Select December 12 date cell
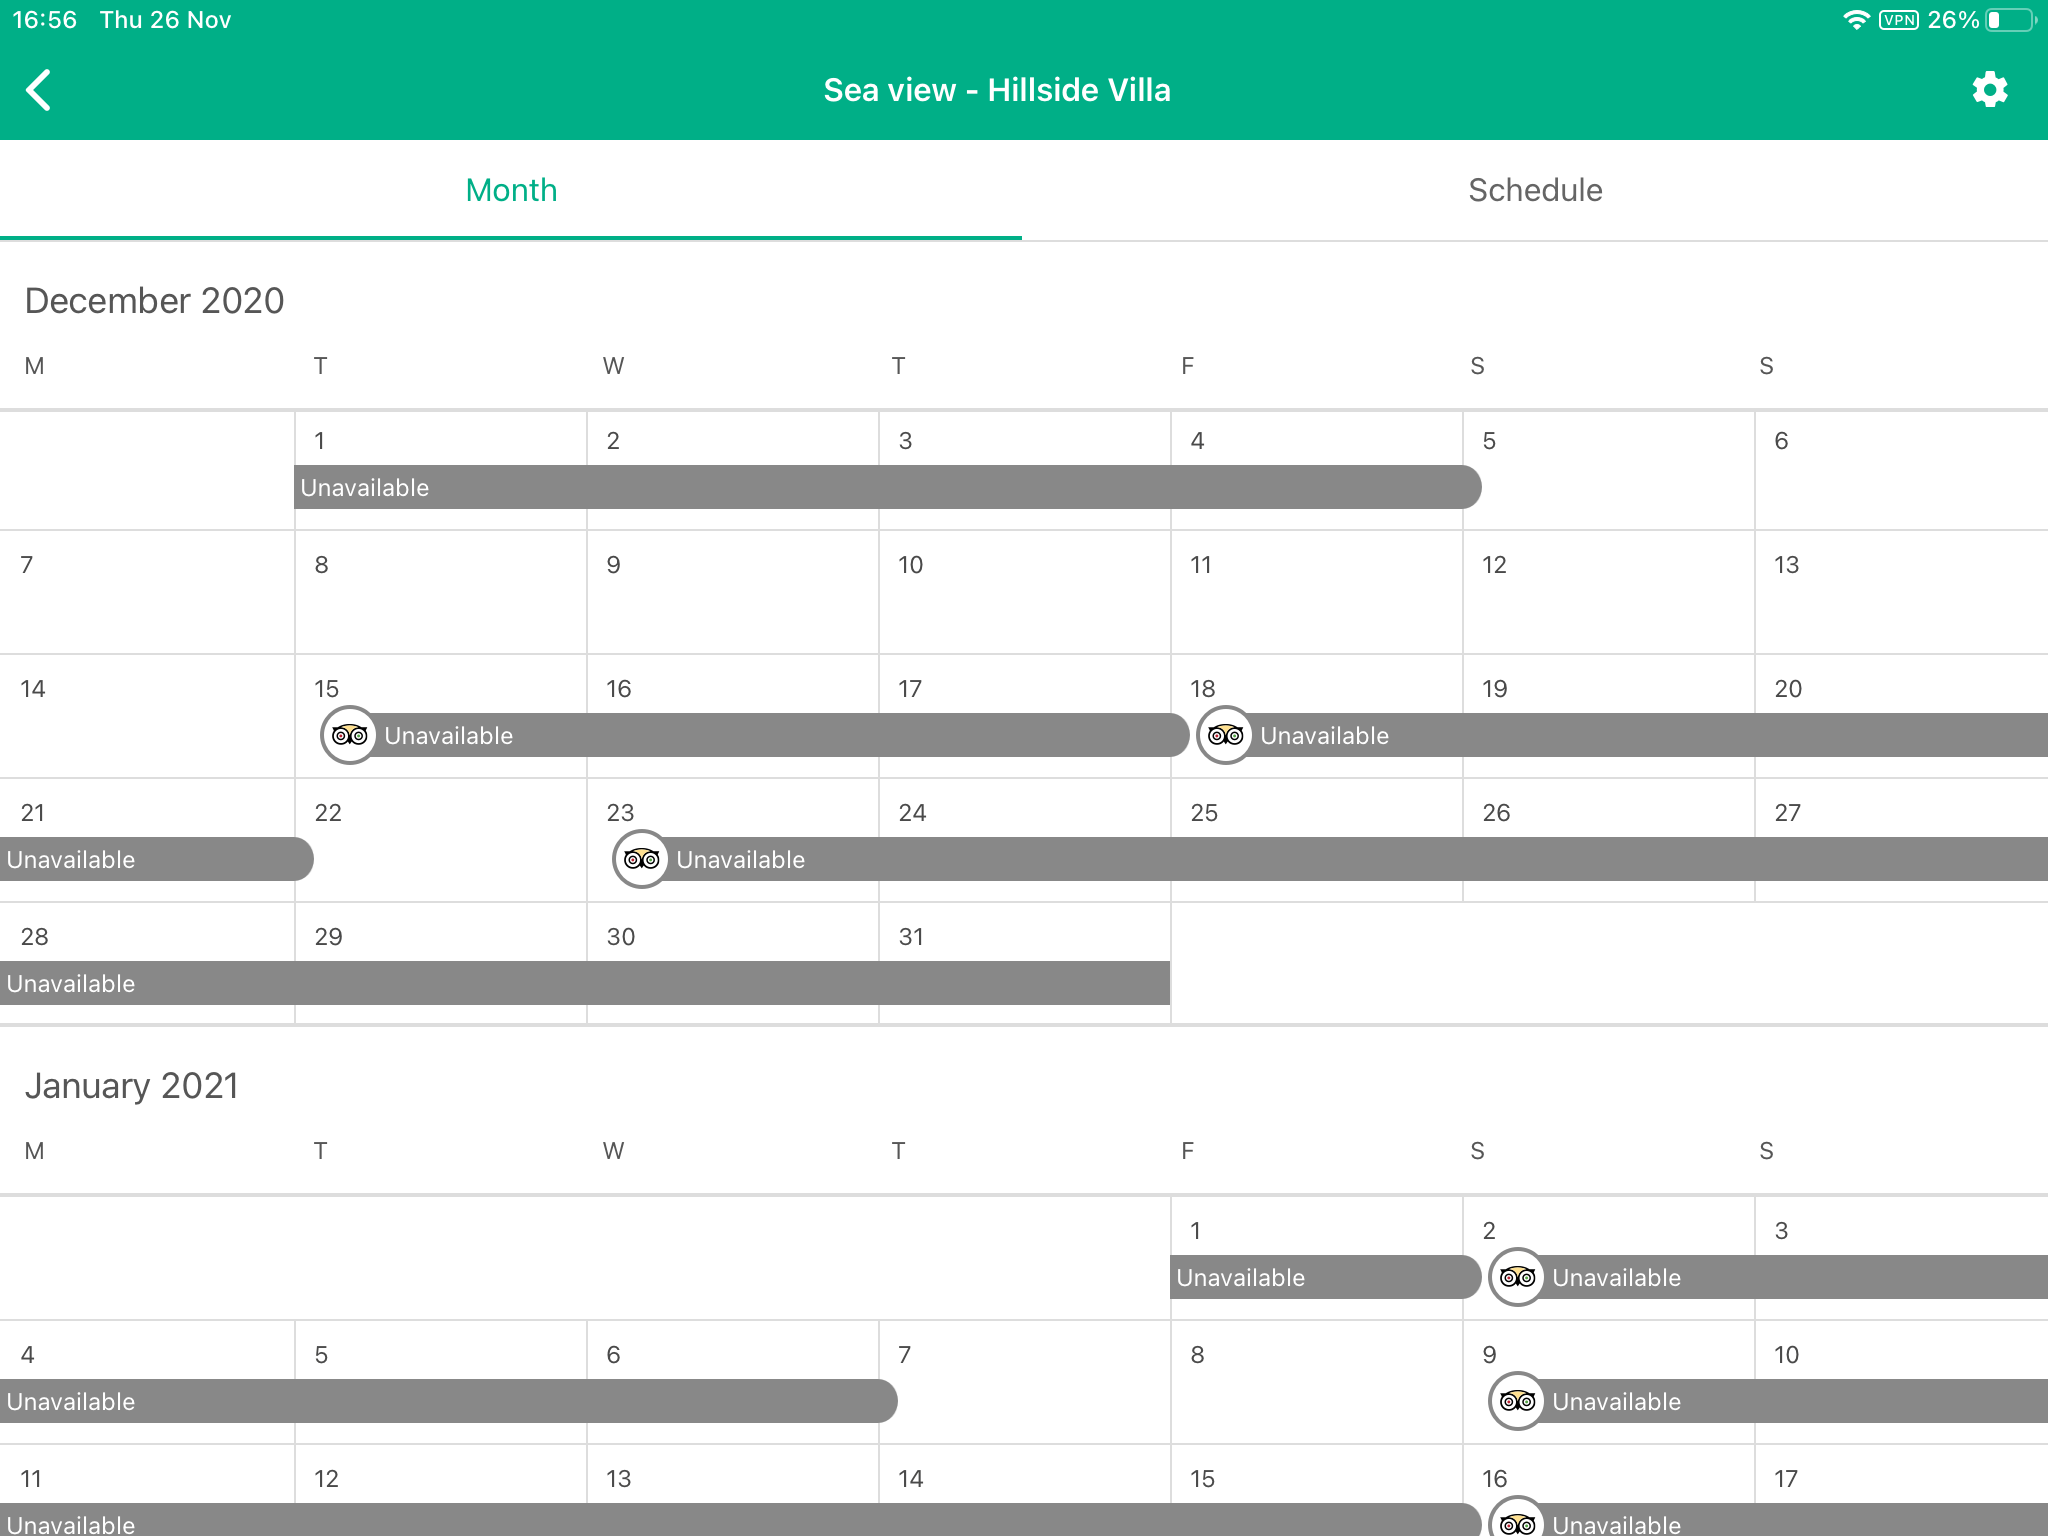 tap(1609, 592)
